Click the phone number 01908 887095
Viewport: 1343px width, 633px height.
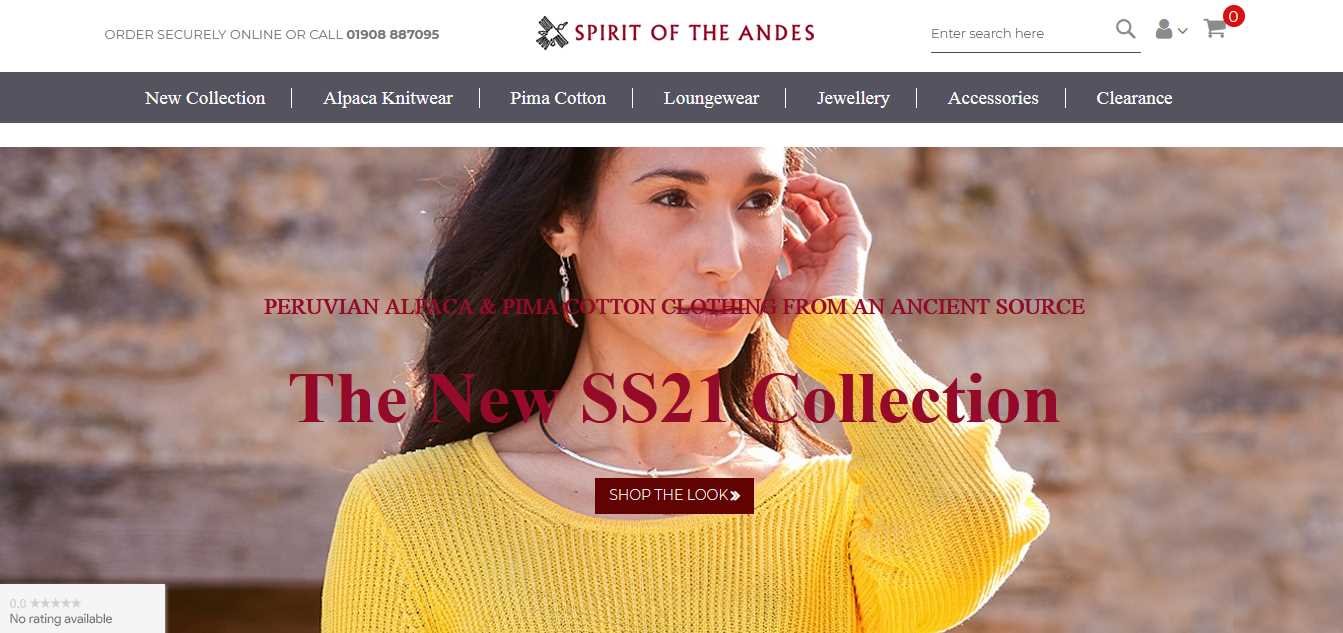click(x=393, y=34)
